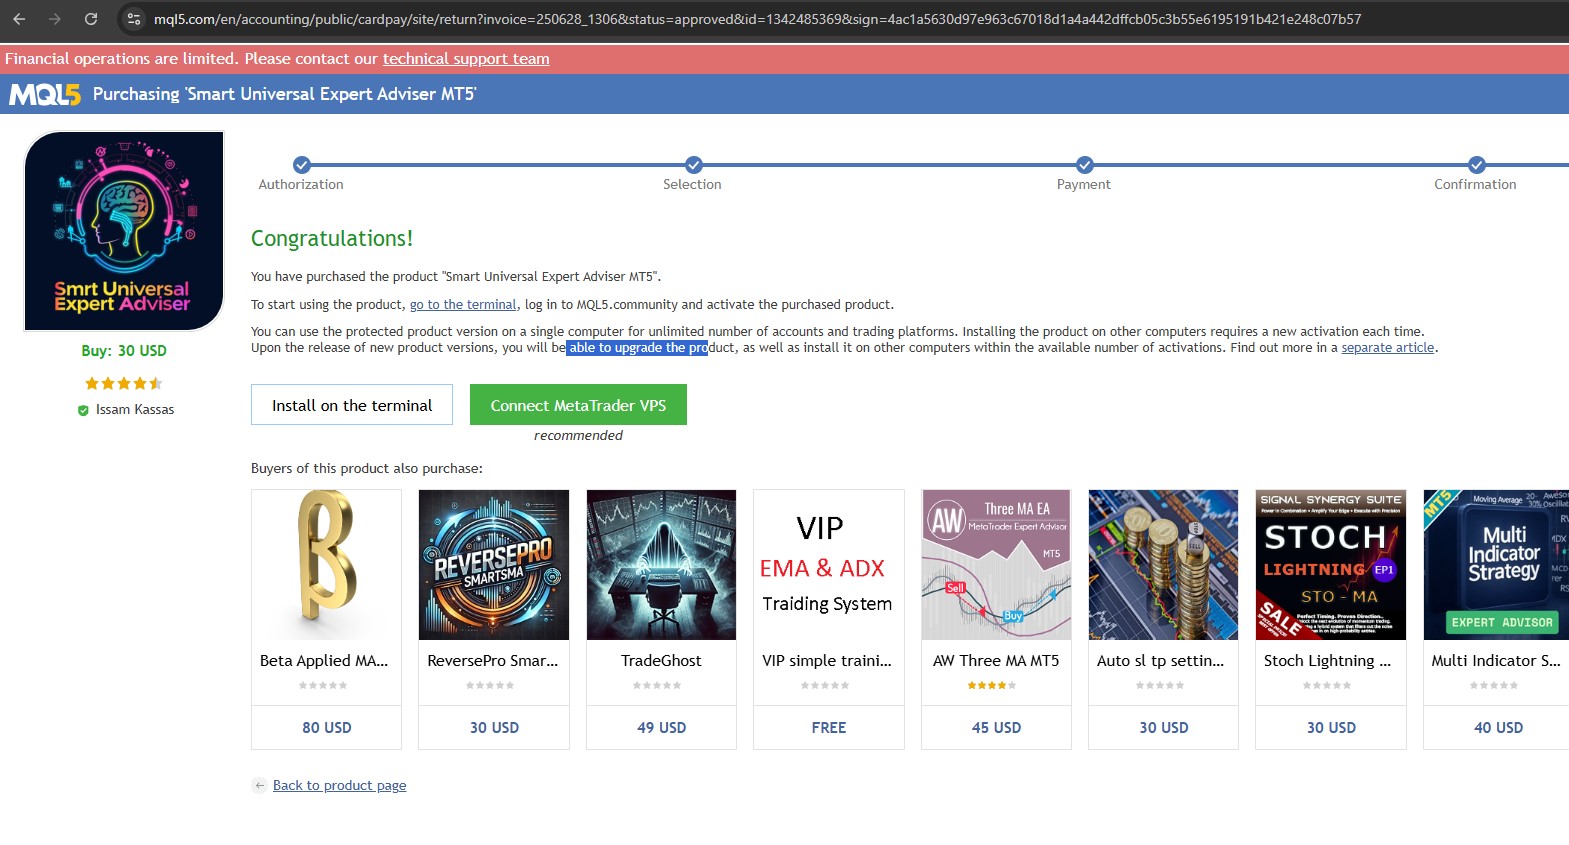Click ReversePro Smar... product title
1569x845 pixels.
493,661
